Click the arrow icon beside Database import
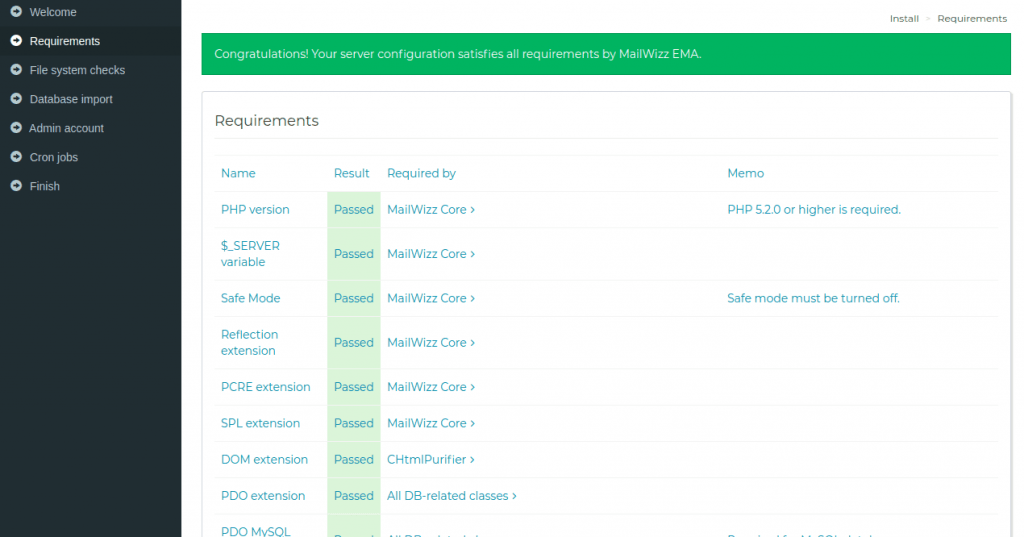This screenshot has height=537, width=1024. [16, 99]
